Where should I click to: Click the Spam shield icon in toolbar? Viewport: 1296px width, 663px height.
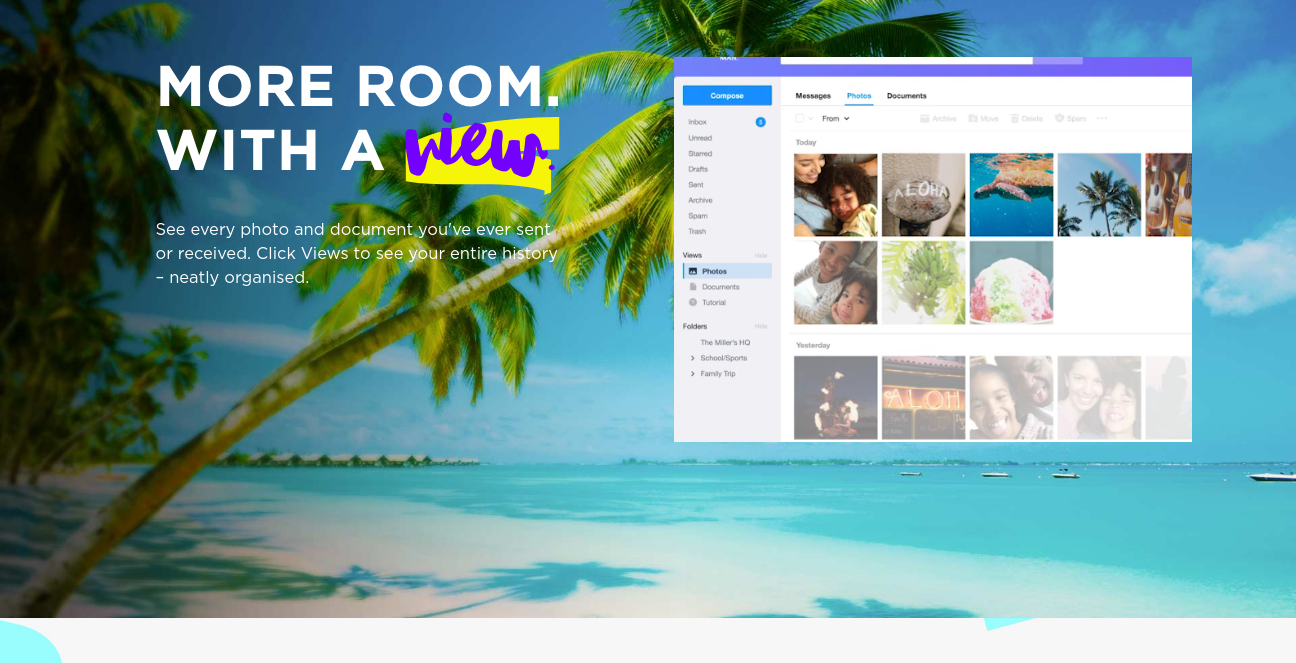pos(1059,118)
